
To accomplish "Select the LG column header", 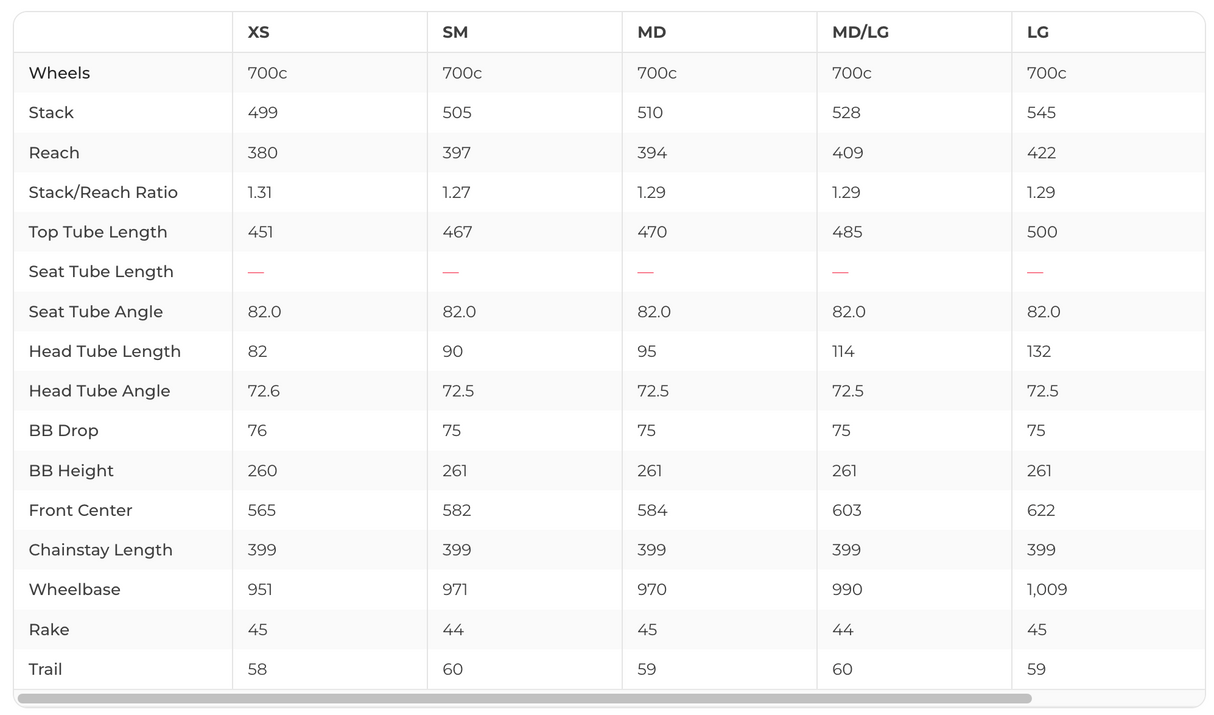I will click(x=1038, y=32).
